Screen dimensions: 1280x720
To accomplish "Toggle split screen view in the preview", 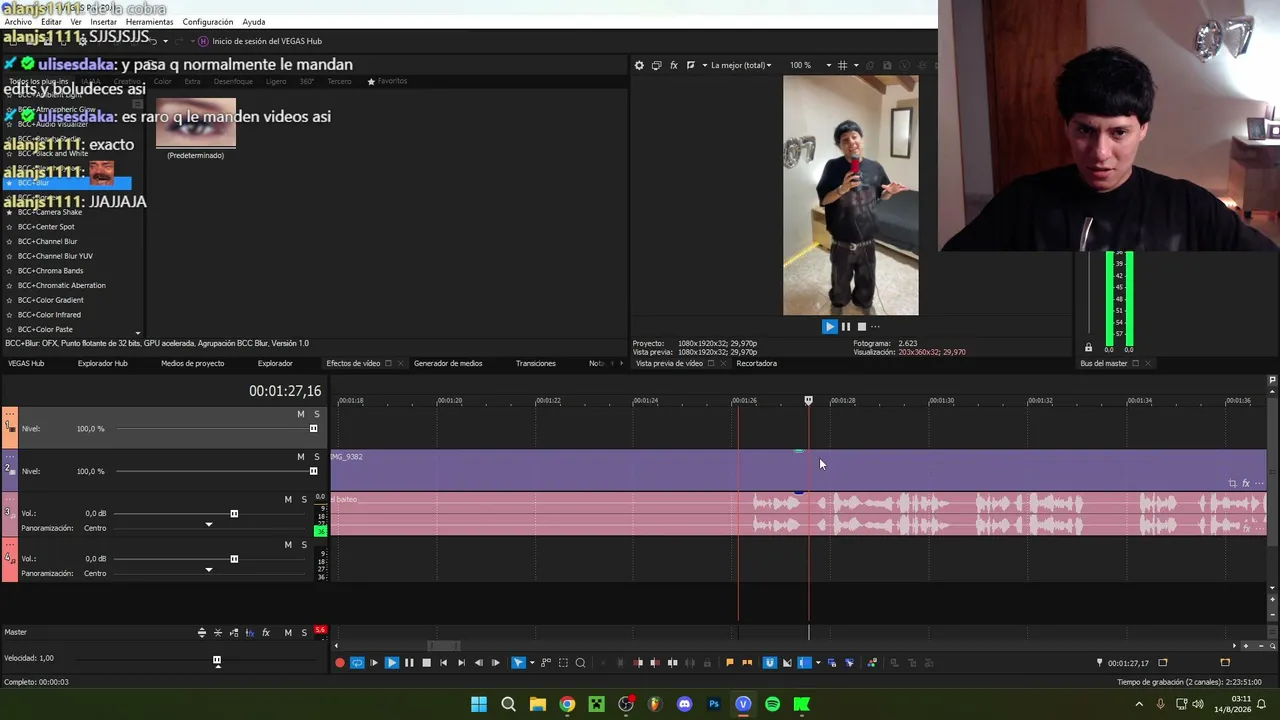I will click(690, 65).
